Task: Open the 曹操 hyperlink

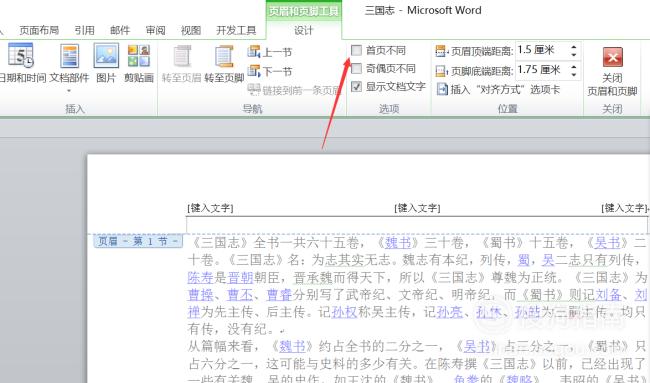Action: tap(200, 295)
